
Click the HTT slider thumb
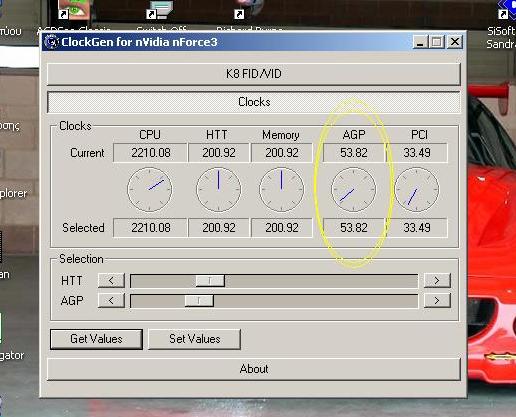pyautogui.click(x=210, y=281)
